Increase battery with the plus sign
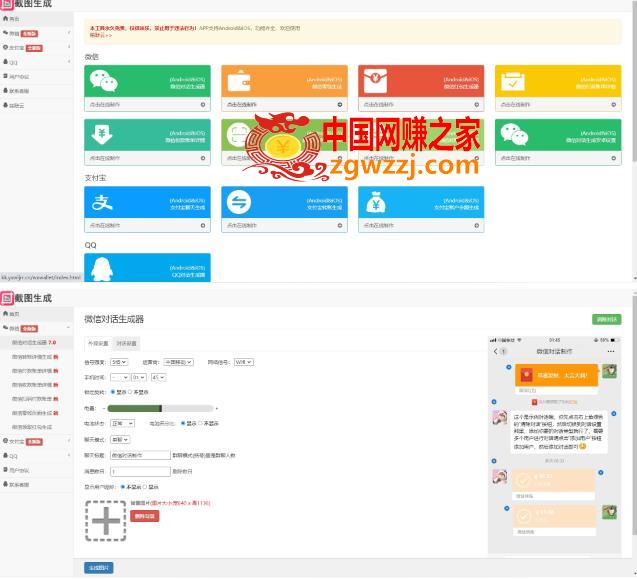 217,408
